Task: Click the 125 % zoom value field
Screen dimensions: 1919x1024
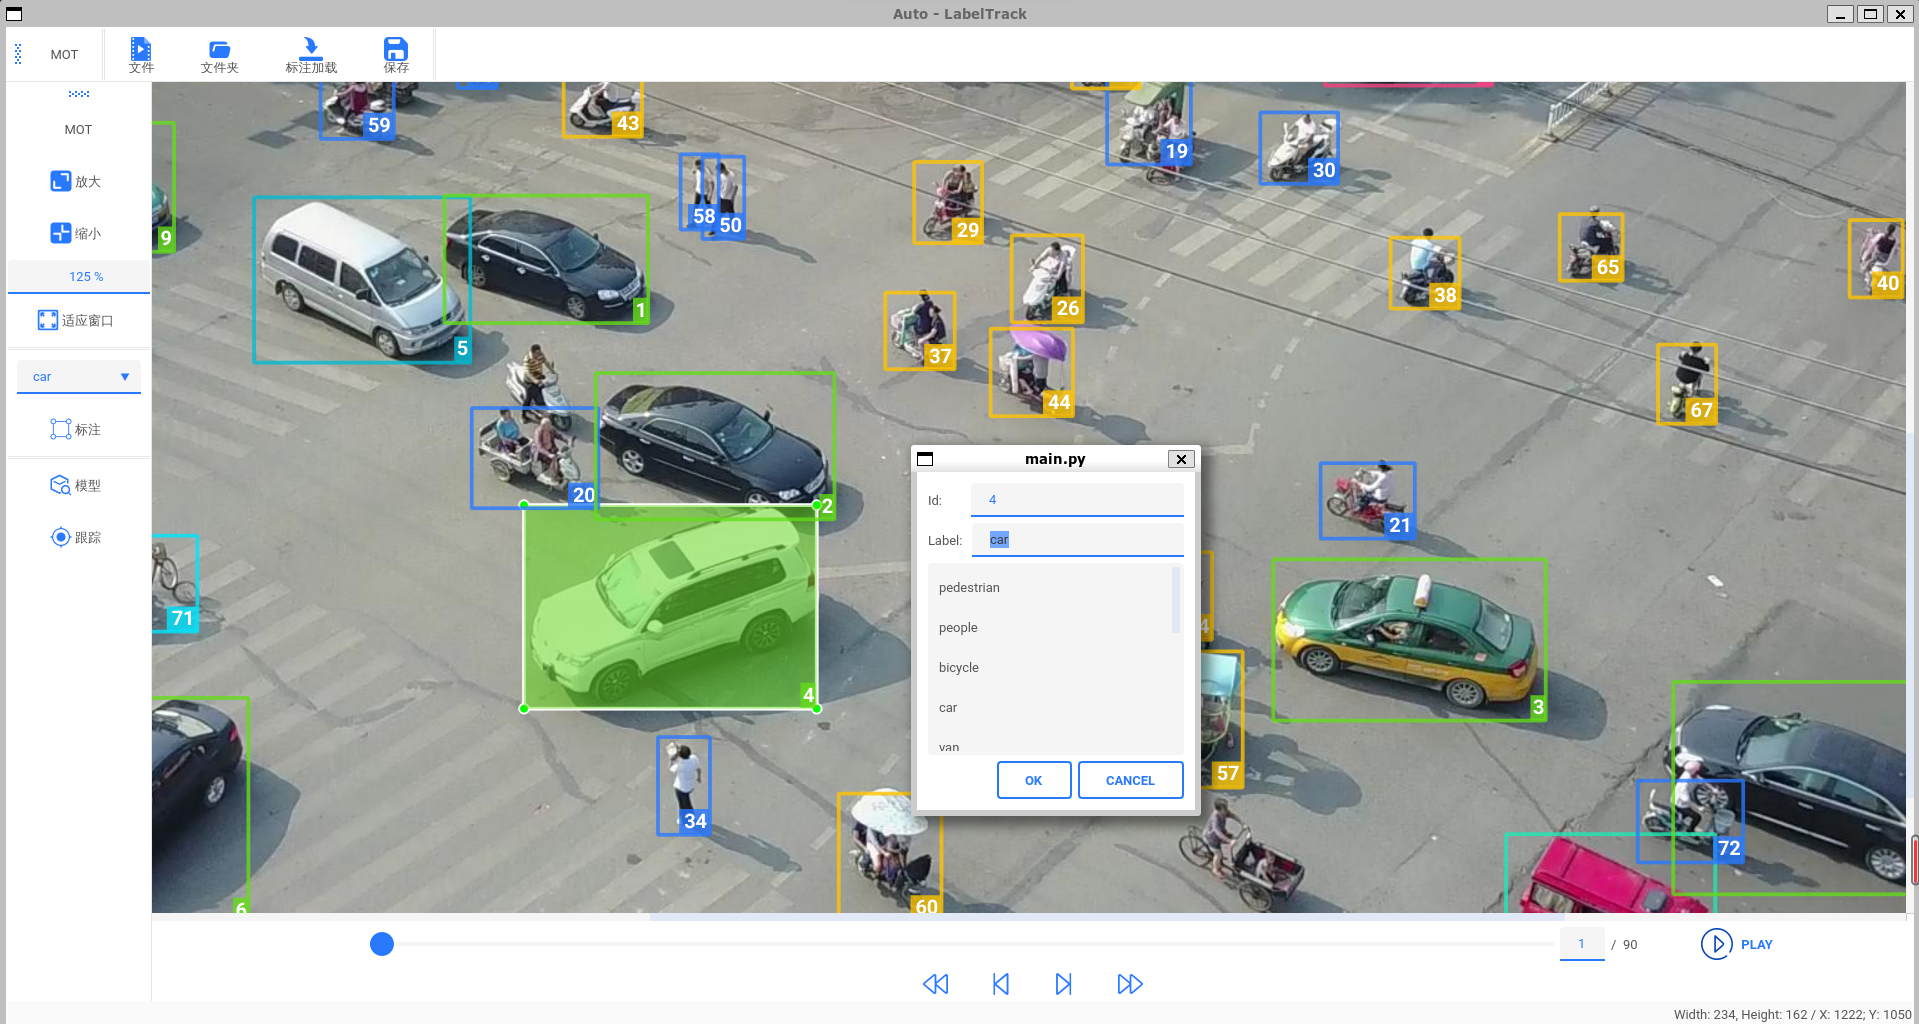Action: coord(79,277)
